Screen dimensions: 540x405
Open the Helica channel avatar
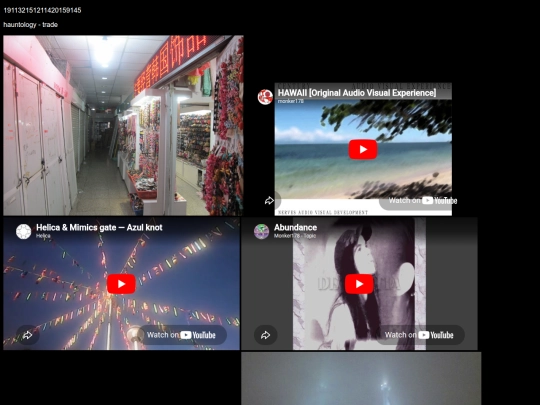click(24, 231)
